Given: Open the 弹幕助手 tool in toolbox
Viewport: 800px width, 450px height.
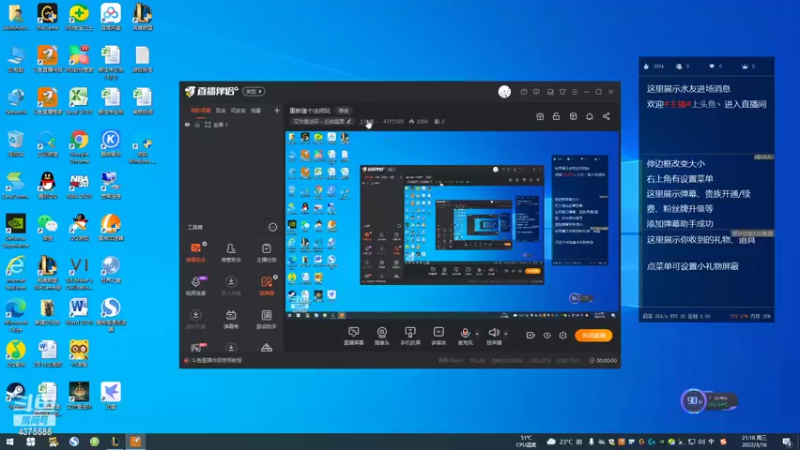Looking at the screenshot, I should (x=195, y=252).
